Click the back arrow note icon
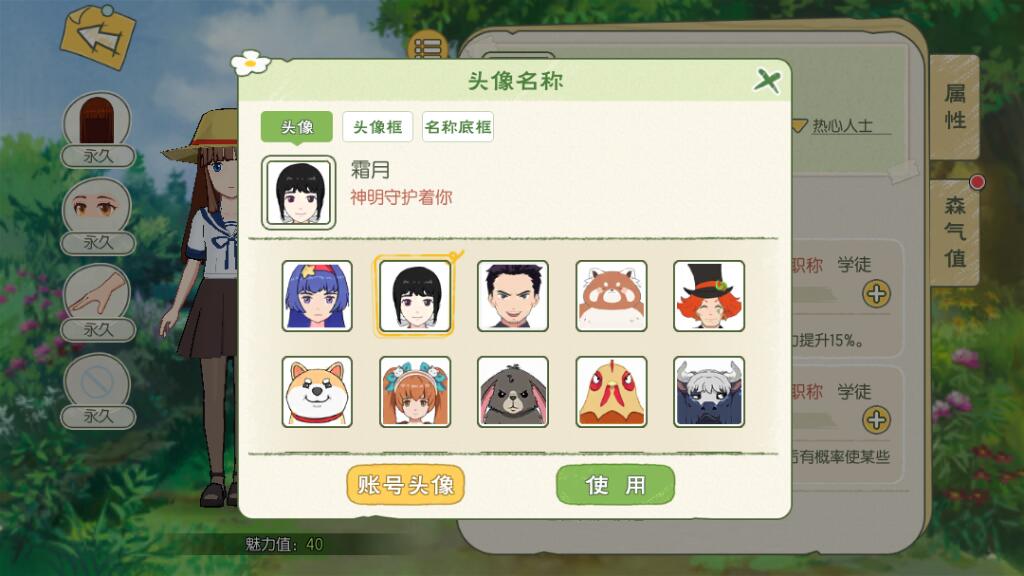 [x=98, y=37]
